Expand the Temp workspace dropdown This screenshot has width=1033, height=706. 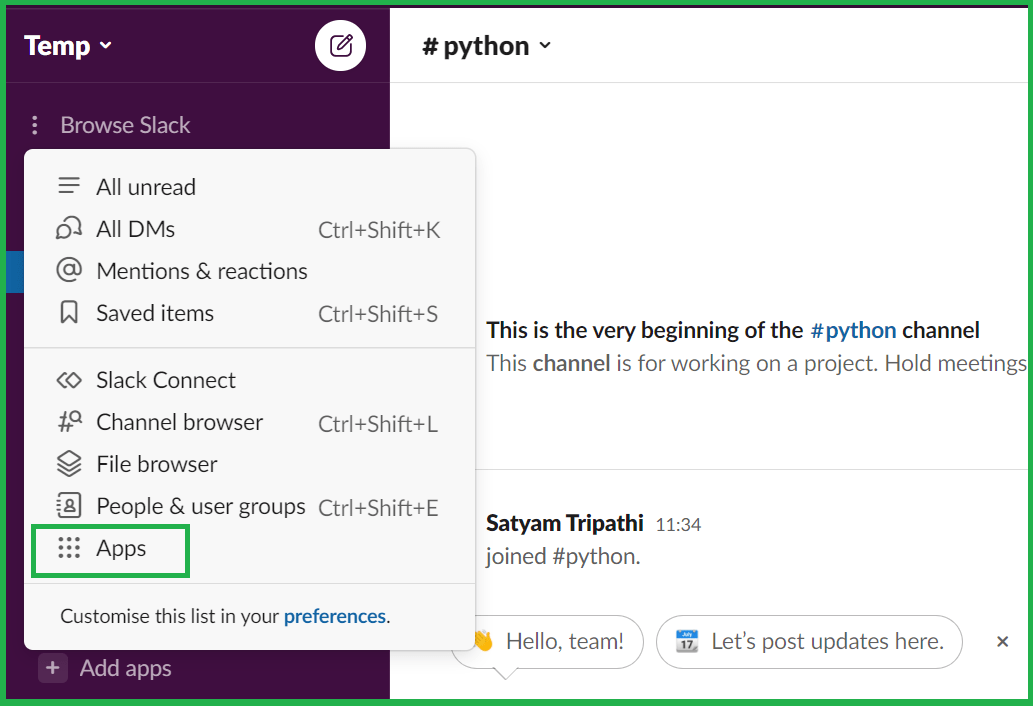click(68, 46)
